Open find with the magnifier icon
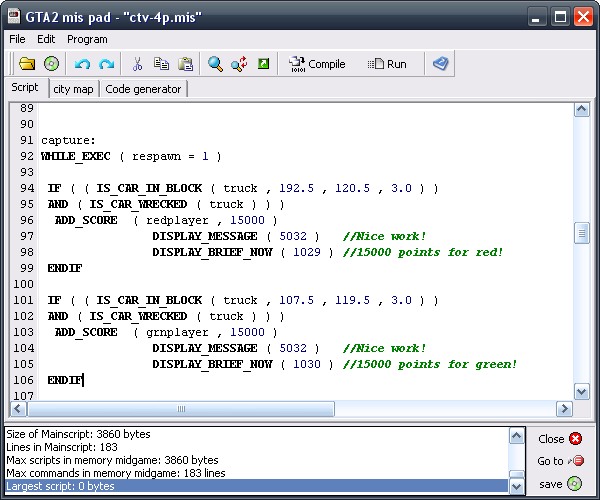 pyautogui.click(x=215, y=64)
